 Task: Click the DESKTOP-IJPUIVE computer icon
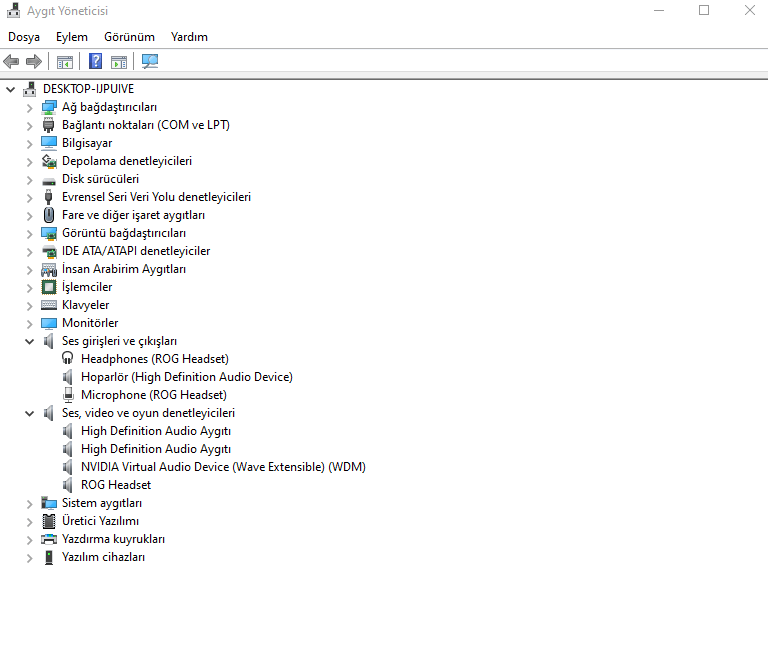click(29, 89)
